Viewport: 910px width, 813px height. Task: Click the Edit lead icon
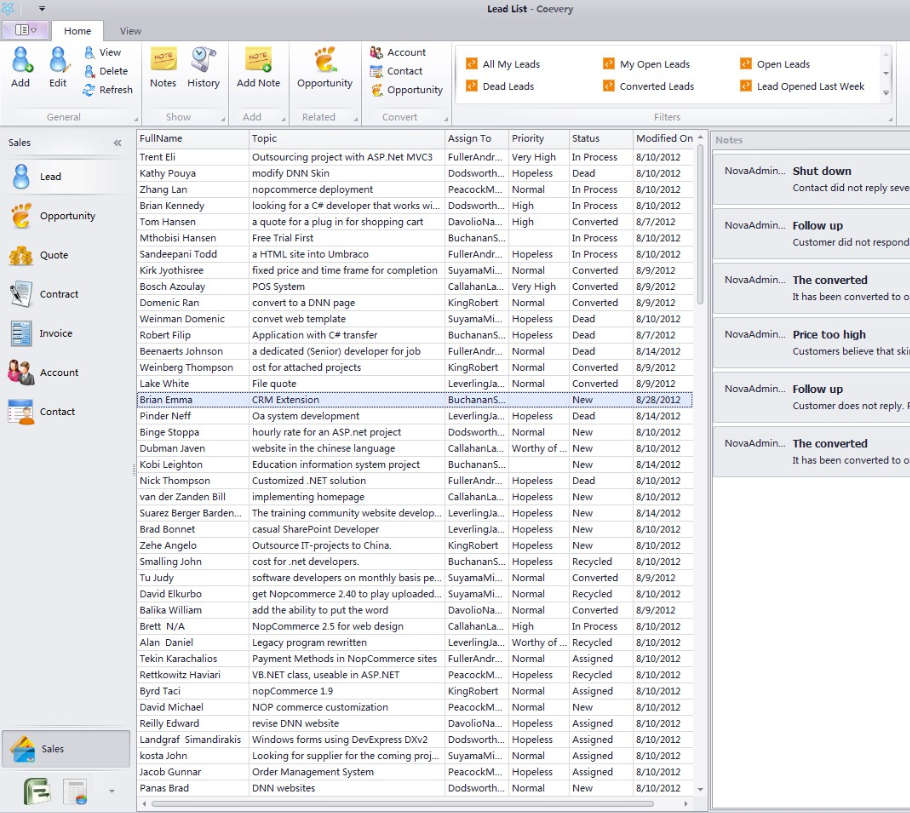[58, 62]
